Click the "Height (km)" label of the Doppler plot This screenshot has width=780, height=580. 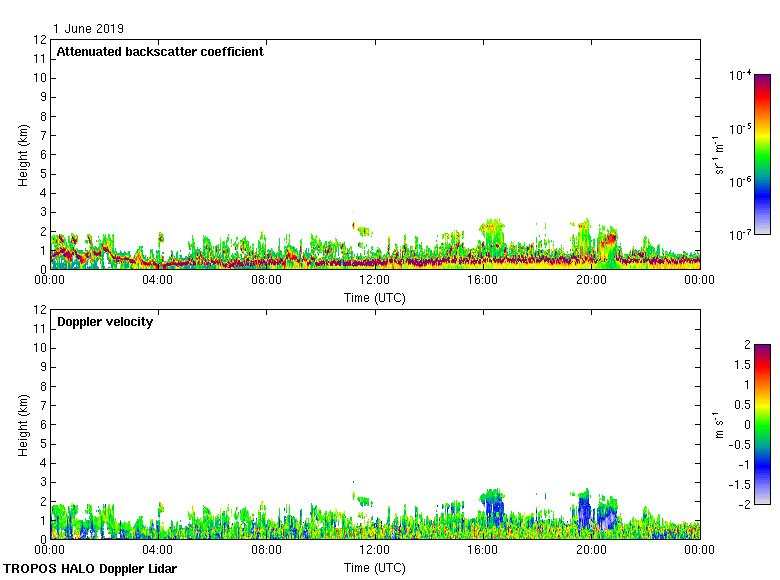click(x=23, y=425)
